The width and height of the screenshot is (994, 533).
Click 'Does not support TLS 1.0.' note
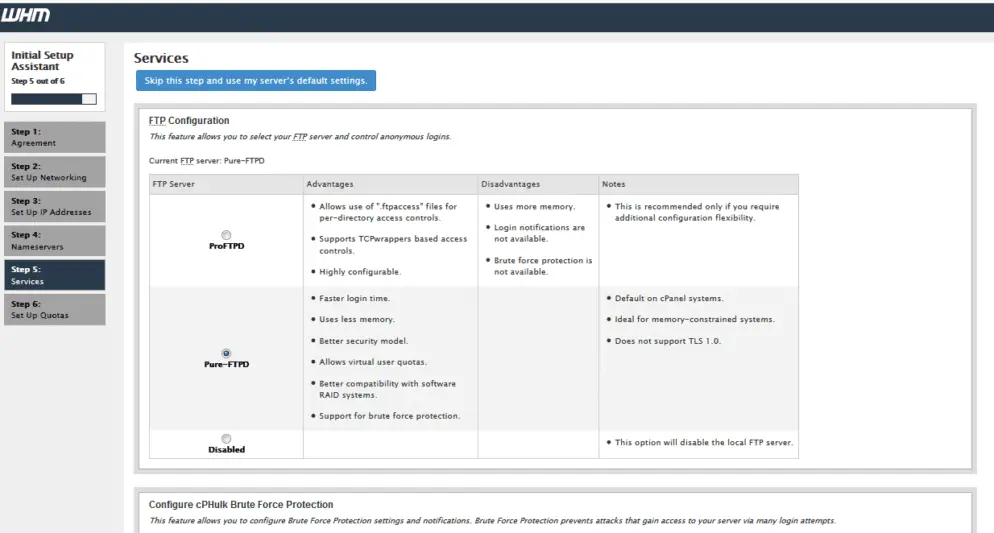click(x=668, y=341)
